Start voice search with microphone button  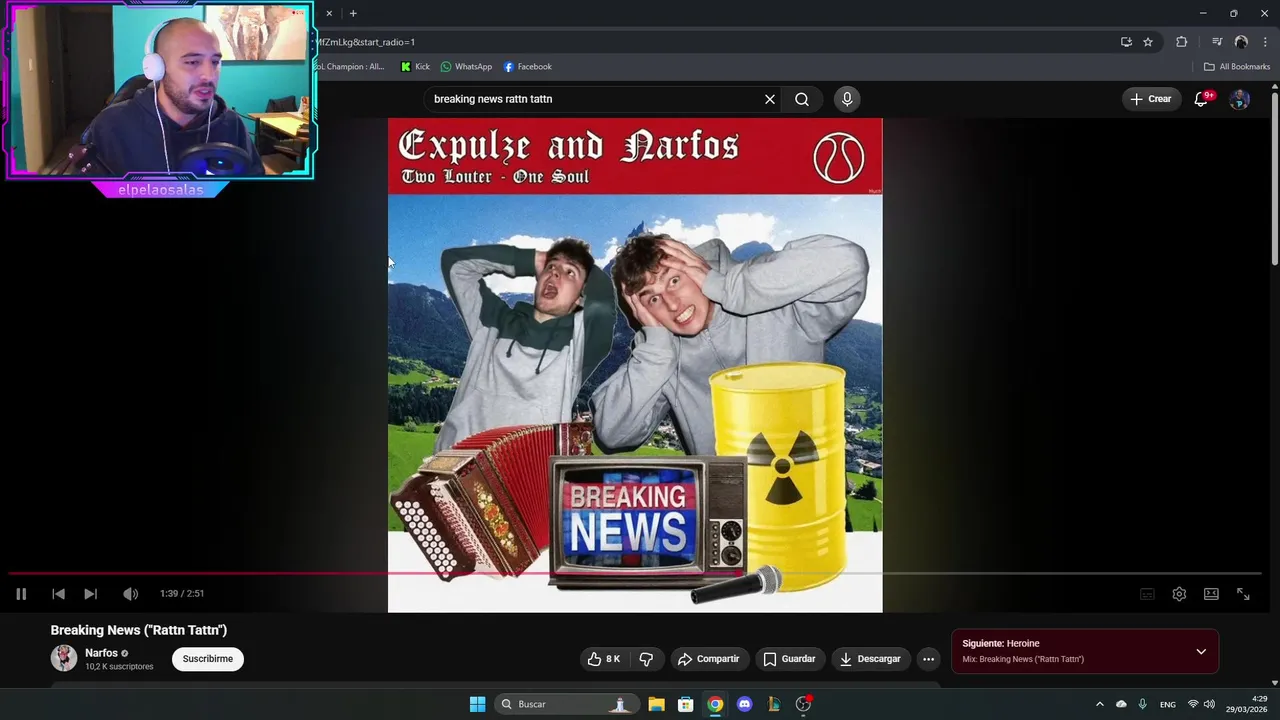click(x=847, y=99)
